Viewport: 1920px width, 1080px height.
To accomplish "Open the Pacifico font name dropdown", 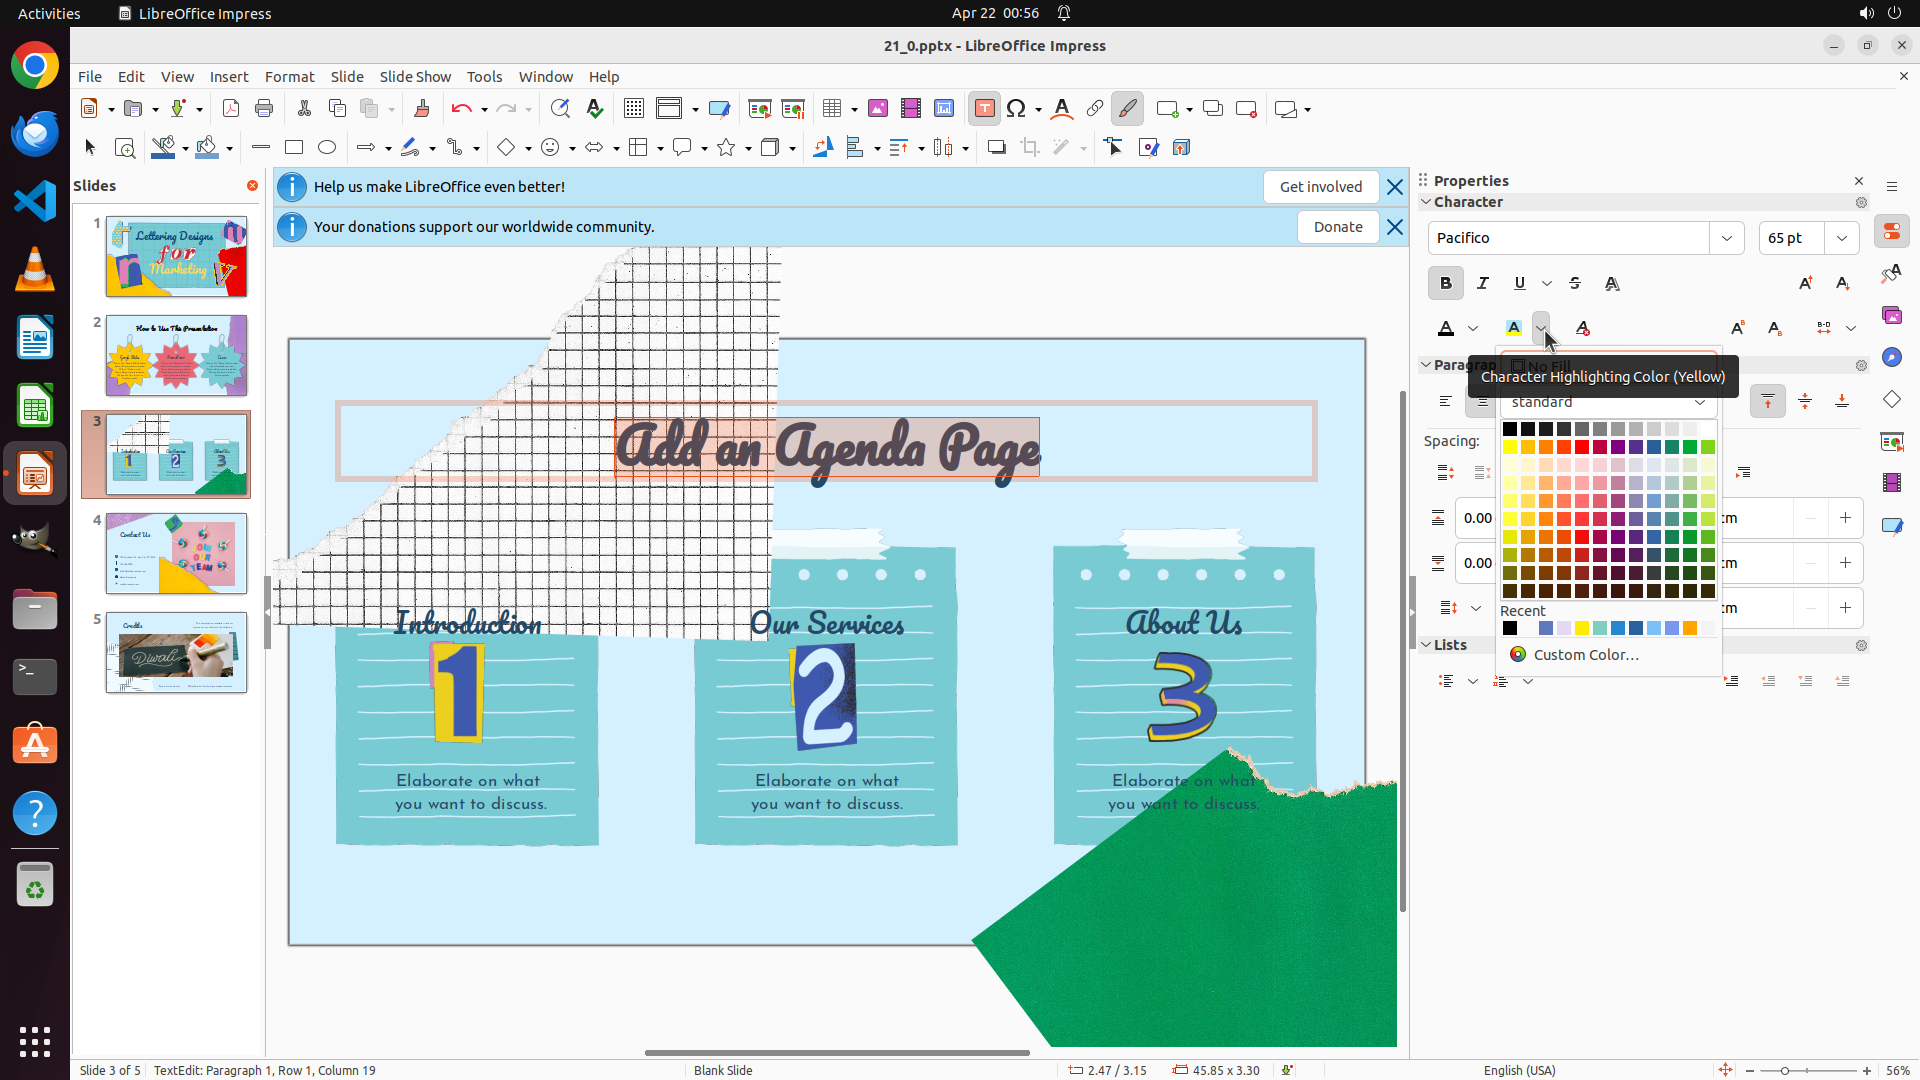I will [1727, 238].
